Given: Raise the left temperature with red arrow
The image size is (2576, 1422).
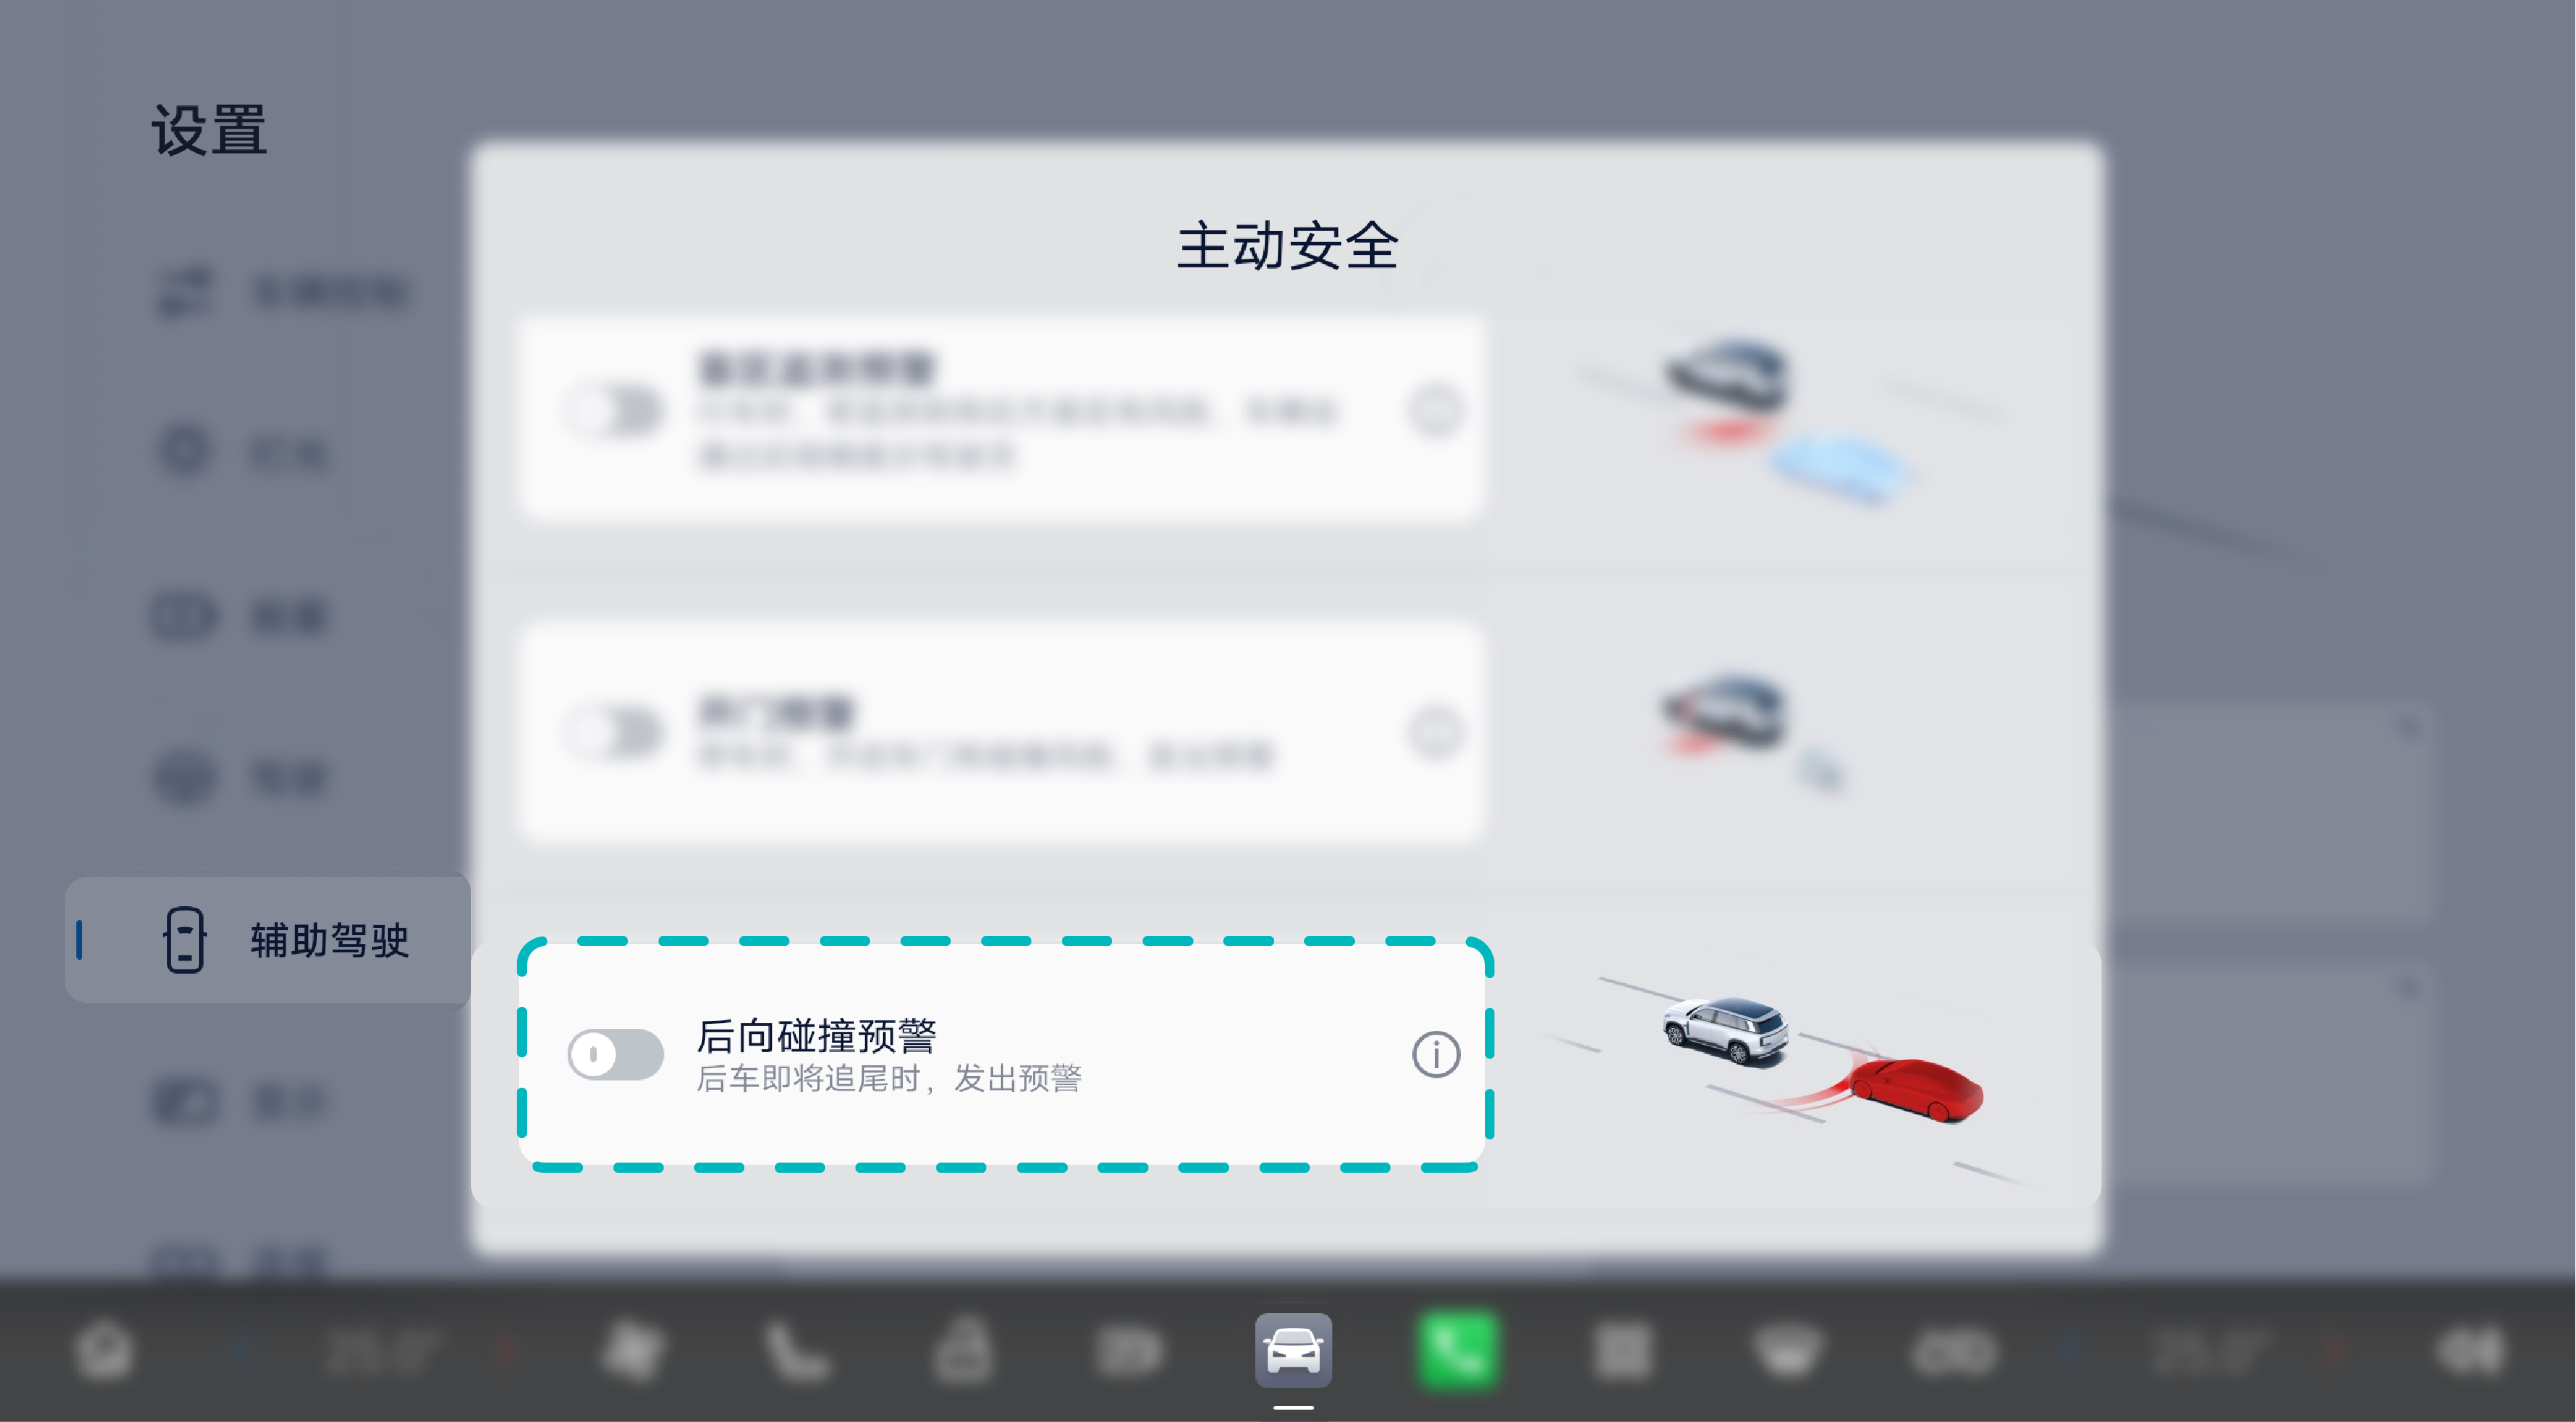Looking at the screenshot, I should pos(506,1351).
